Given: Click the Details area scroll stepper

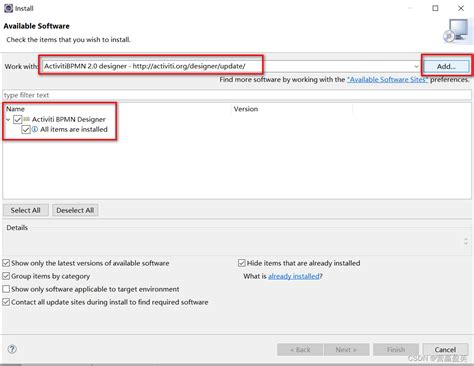Looking at the screenshot, I should (466, 242).
